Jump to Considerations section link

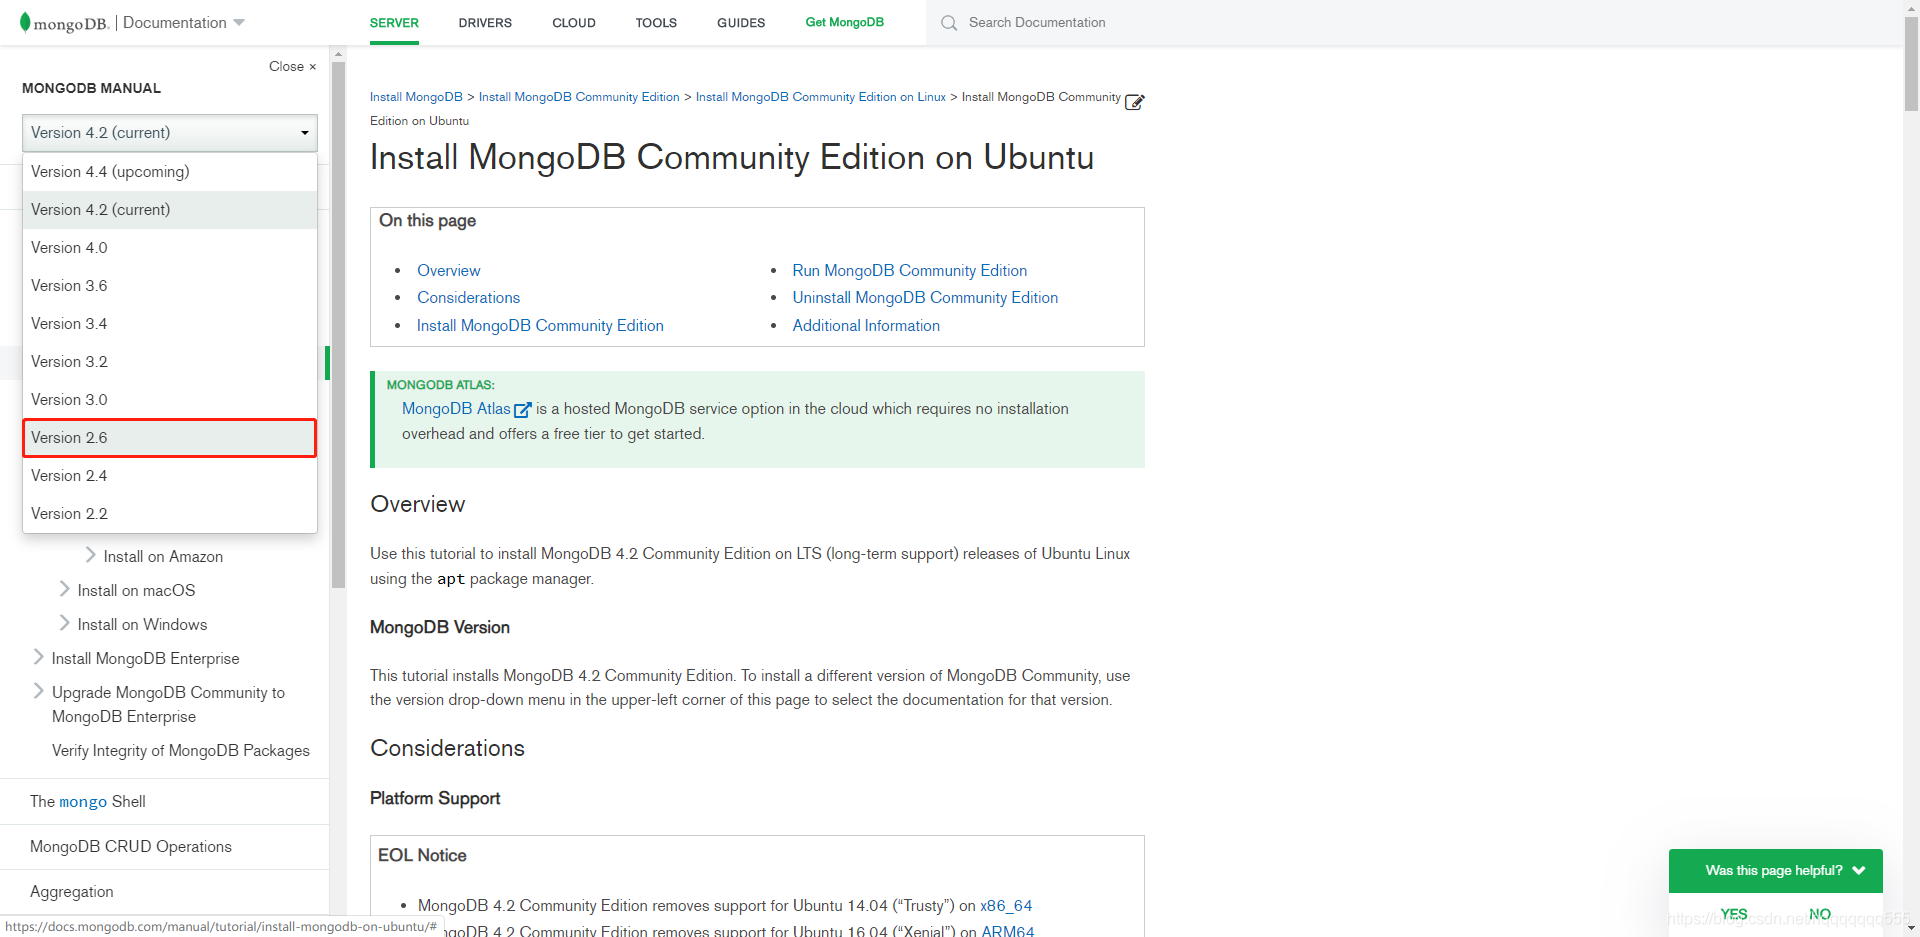[469, 298]
